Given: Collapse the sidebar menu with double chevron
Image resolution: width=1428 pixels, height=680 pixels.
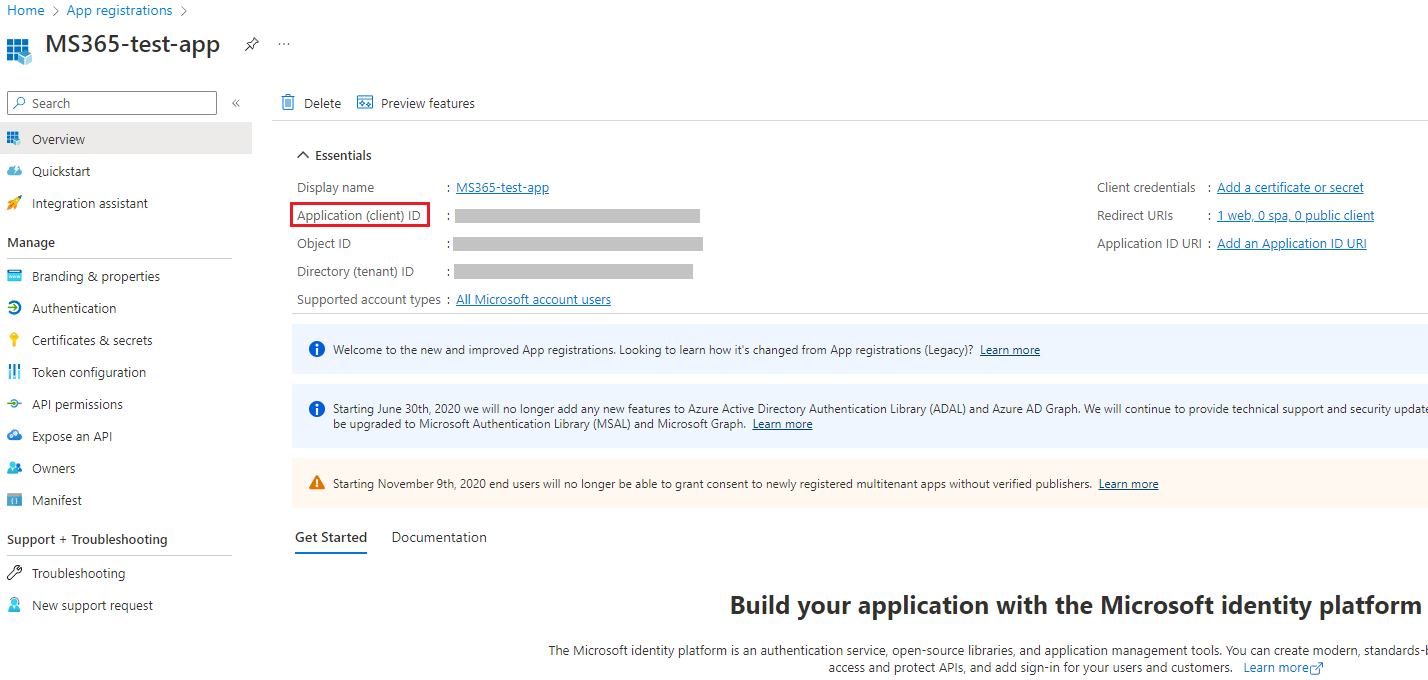Looking at the screenshot, I should pos(236,103).
